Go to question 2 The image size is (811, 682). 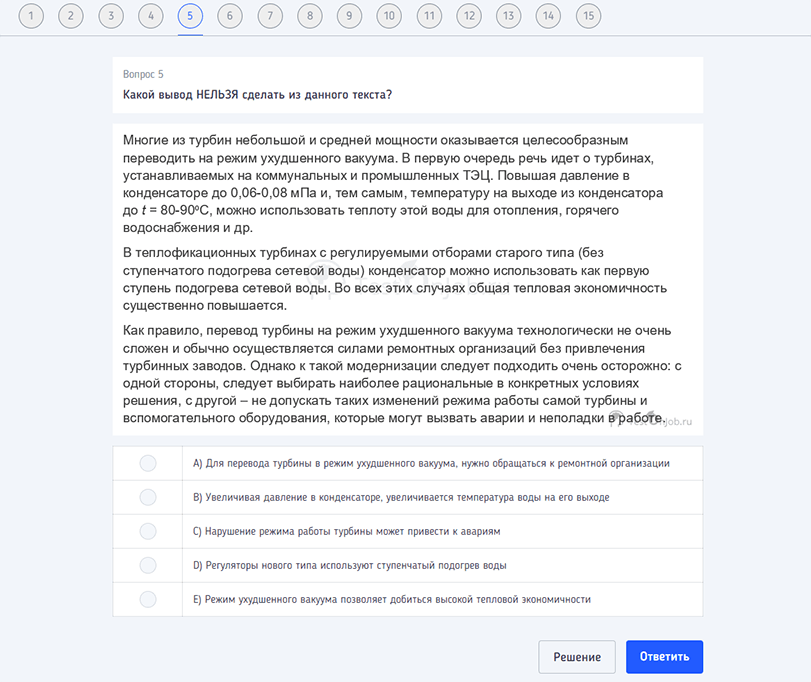[x=71, y=16]
